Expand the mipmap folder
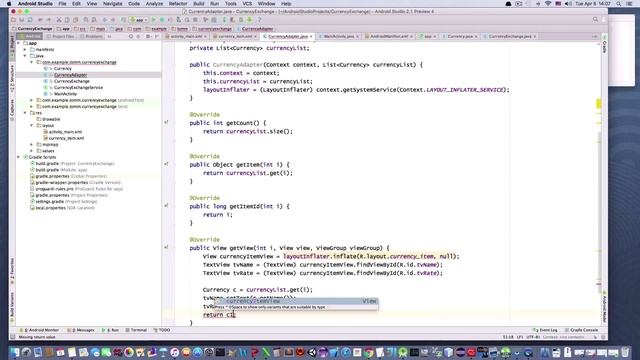 click(x=31, y=144)
